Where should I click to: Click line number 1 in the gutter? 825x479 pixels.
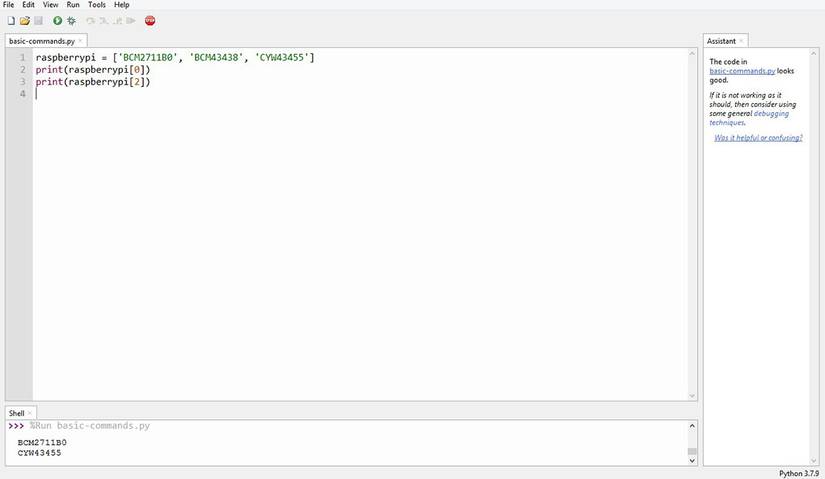tap(23, 57)
